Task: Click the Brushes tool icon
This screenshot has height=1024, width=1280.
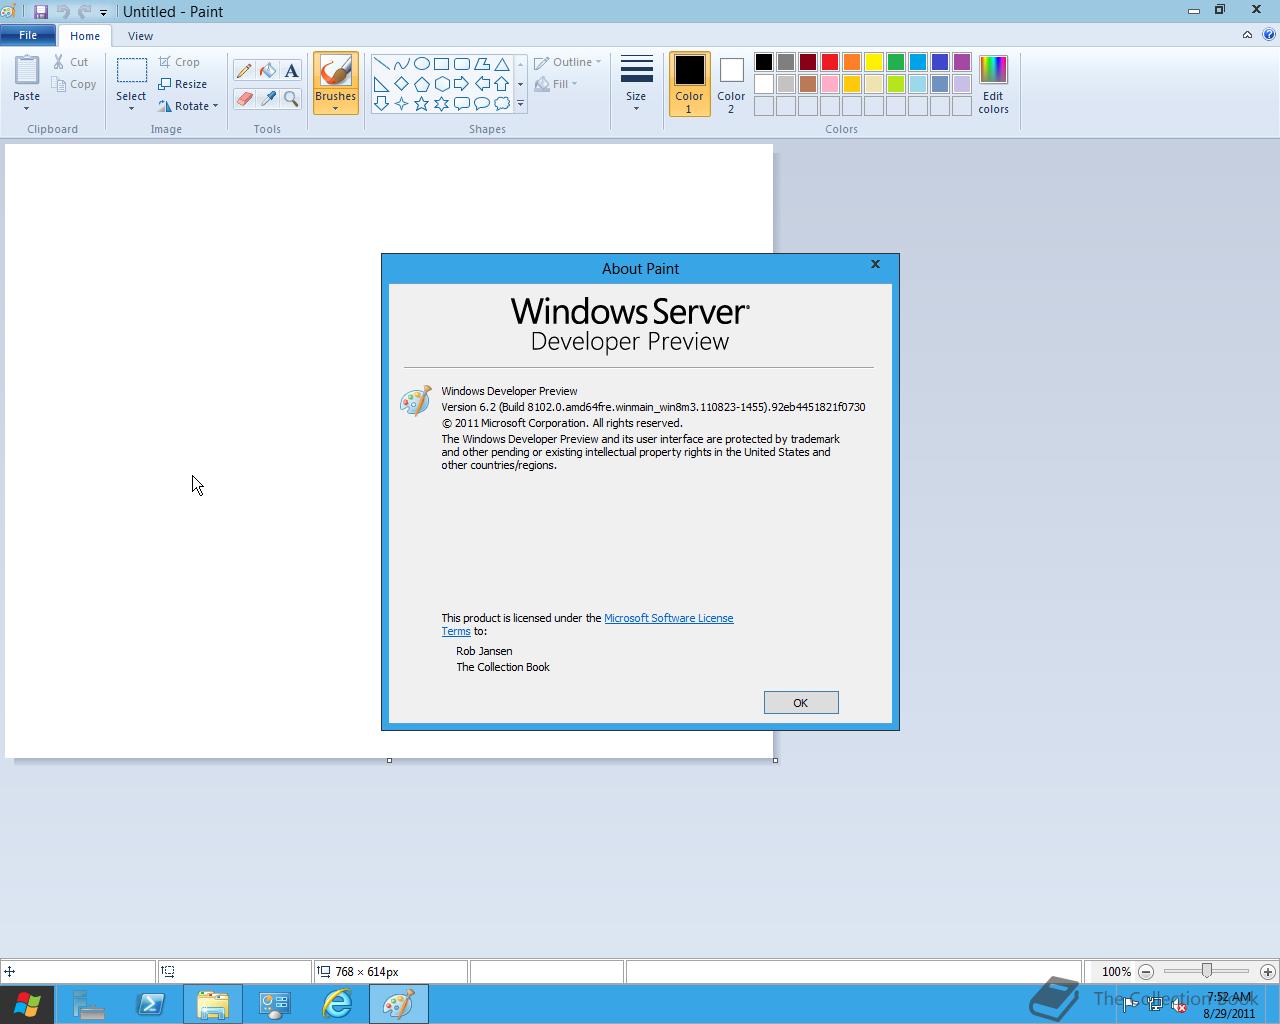Action: pos(335,71)
